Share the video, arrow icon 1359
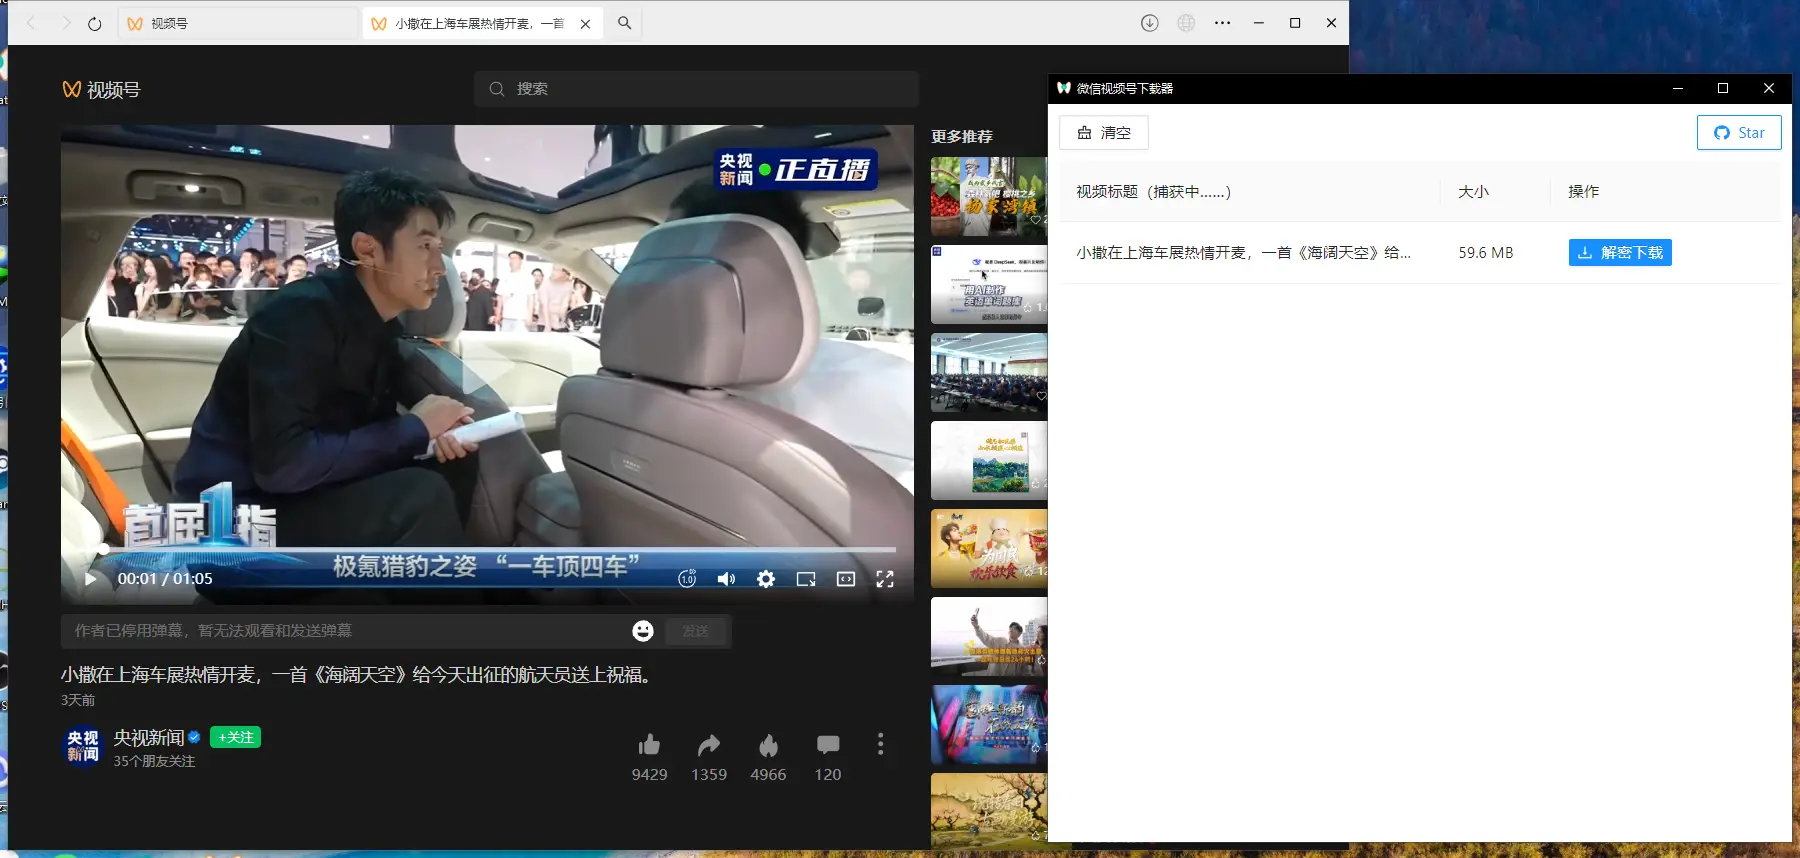The height and width of the screenshot is (858, 1800). coord(709,745)
